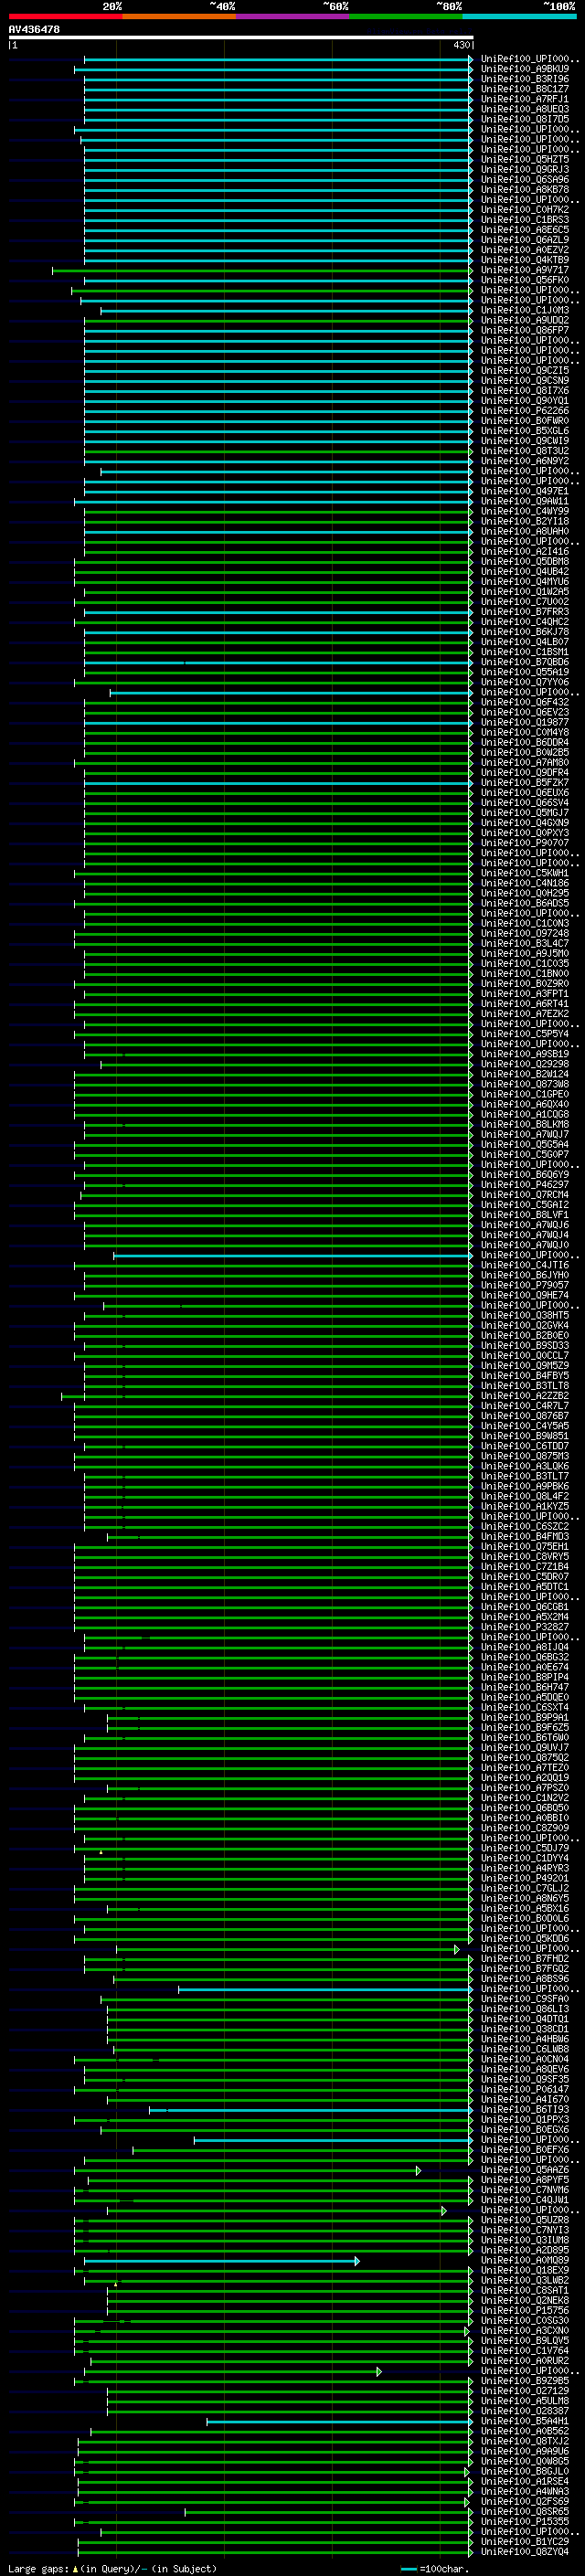This screenshot has width=585, height=2576.
Task: Click hit label UniRef100_A9V717
Action: pyautogui.click(x=525, y=270)
